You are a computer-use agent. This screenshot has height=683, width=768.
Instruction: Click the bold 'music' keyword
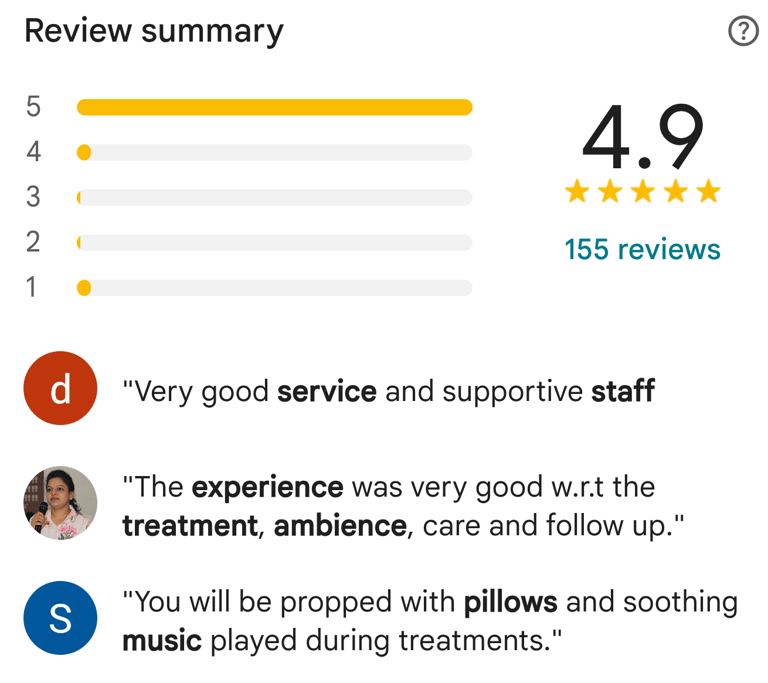[x=162, y=641]
